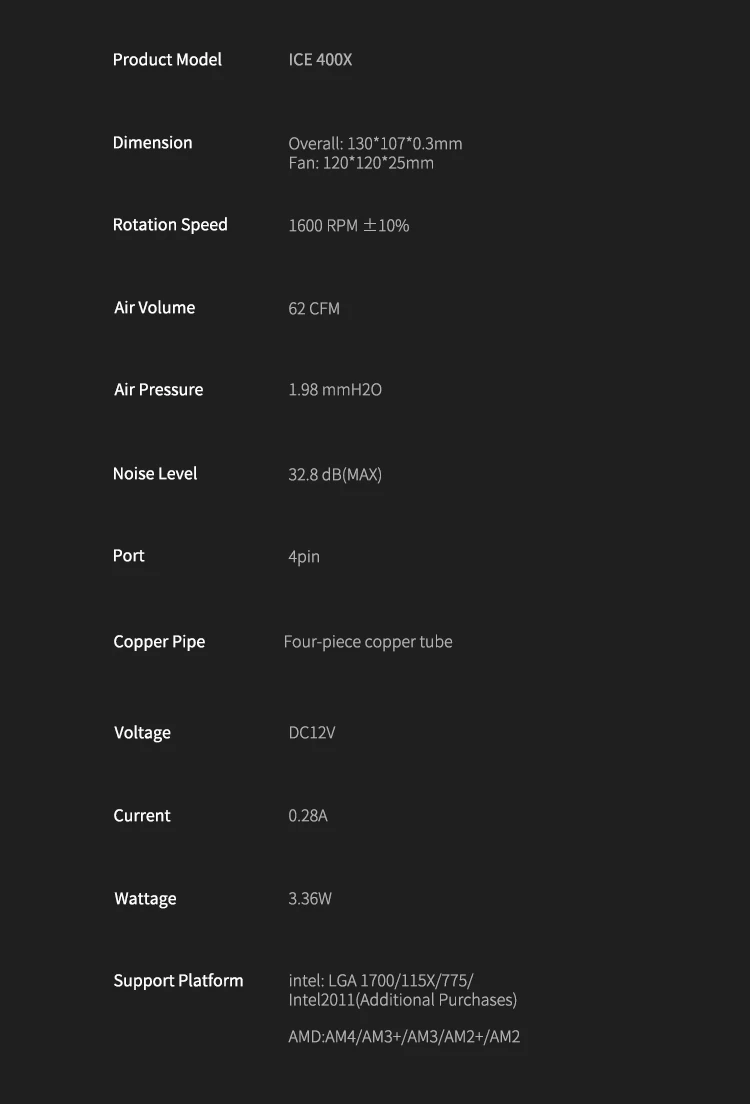Click the Air Volume label

coord(154,308)
